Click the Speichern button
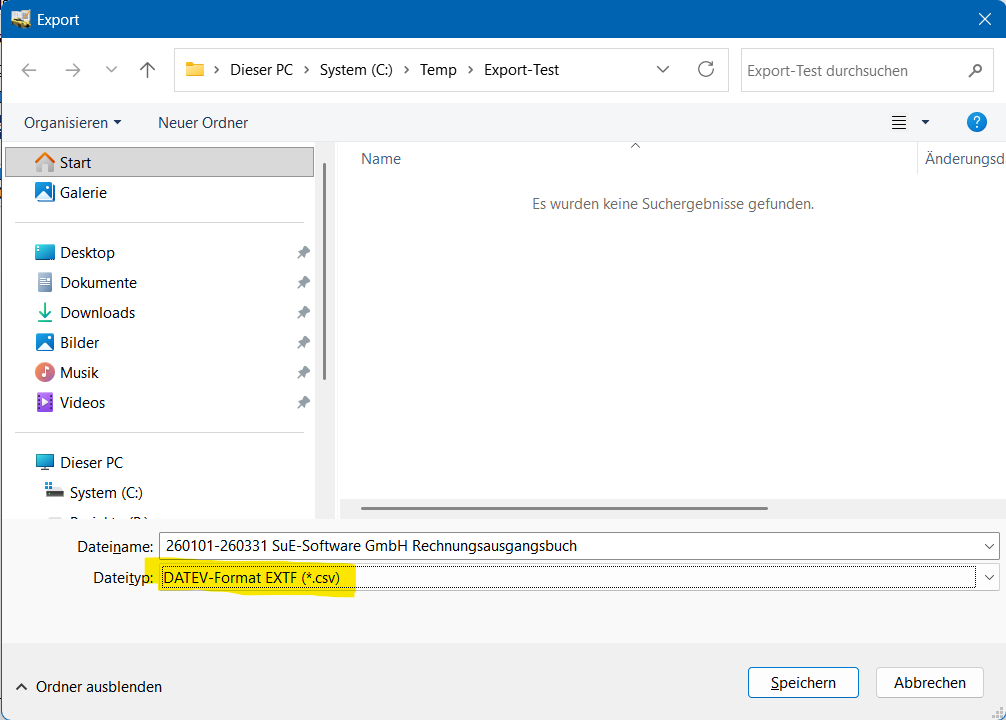Screen dimensions: 1006x720 [x=803, y=683]
